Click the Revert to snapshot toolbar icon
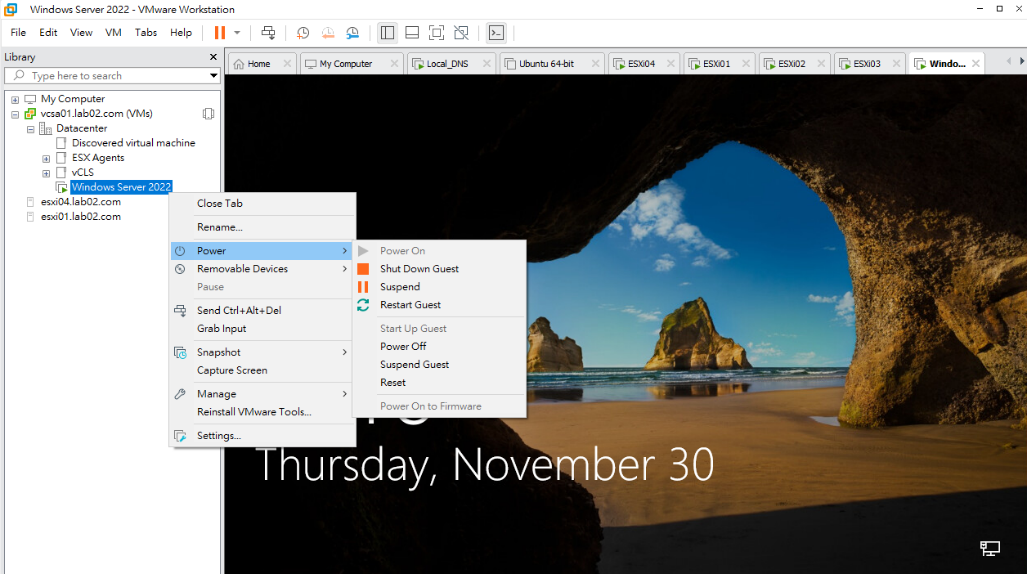The image size is (1027, 574). 327,33
